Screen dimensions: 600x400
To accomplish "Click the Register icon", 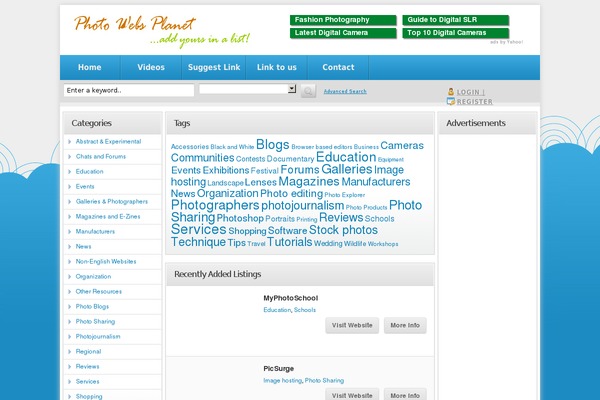I will pos(451,101).
